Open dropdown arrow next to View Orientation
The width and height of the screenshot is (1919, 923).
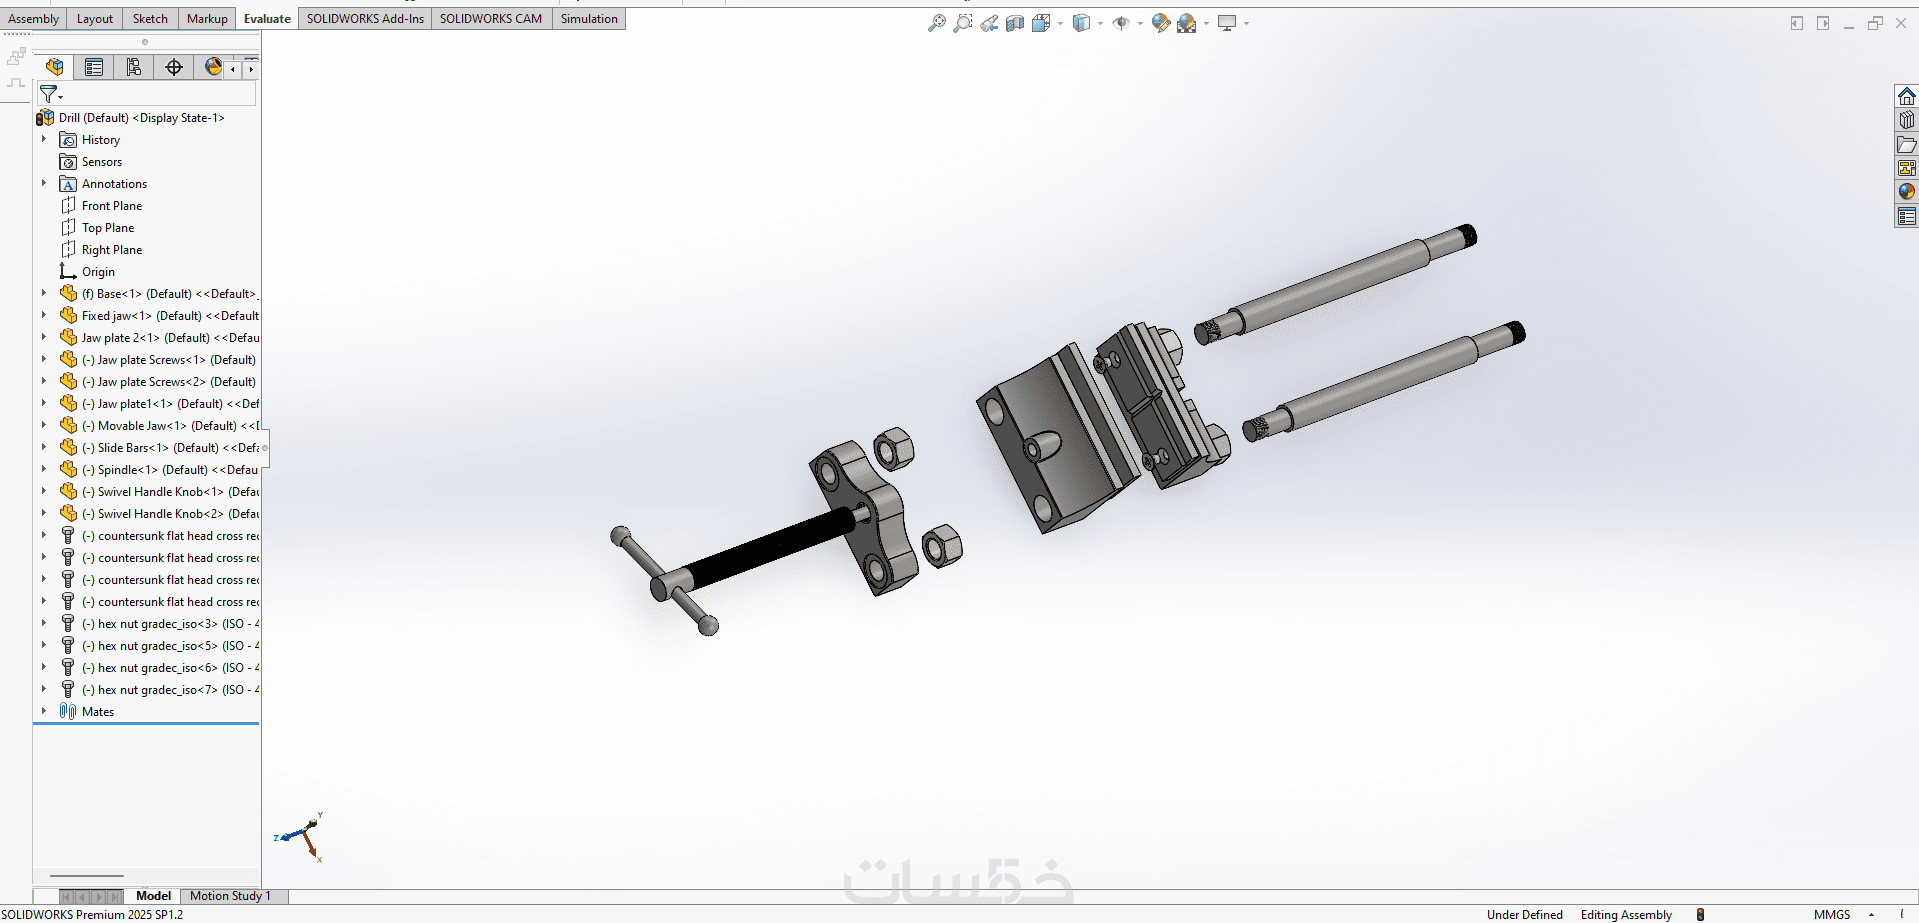point(1060,23)
